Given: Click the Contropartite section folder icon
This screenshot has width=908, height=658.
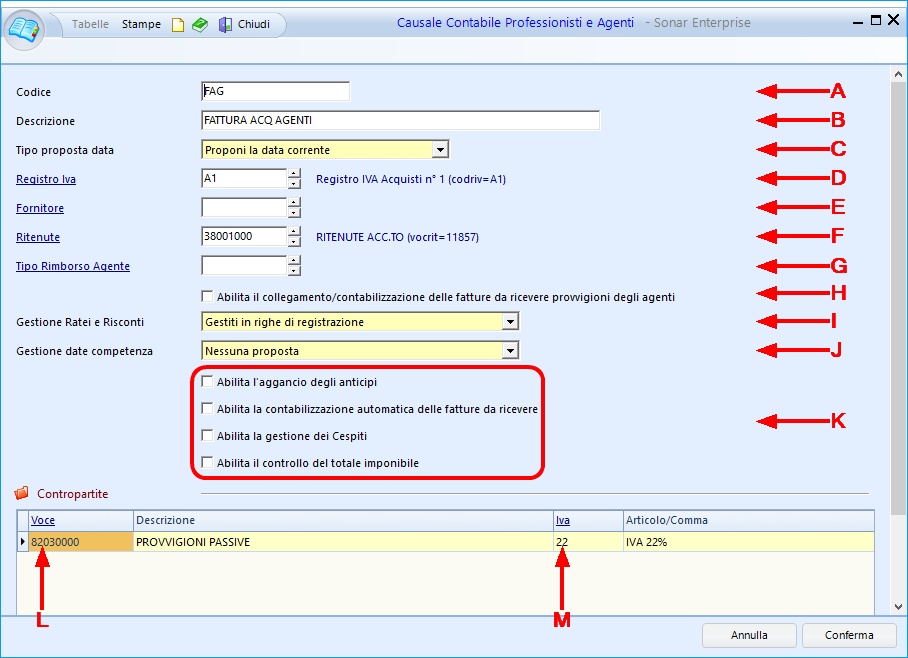Looking at the screenshot, I should pyautogui.click(x=22, y=494).
